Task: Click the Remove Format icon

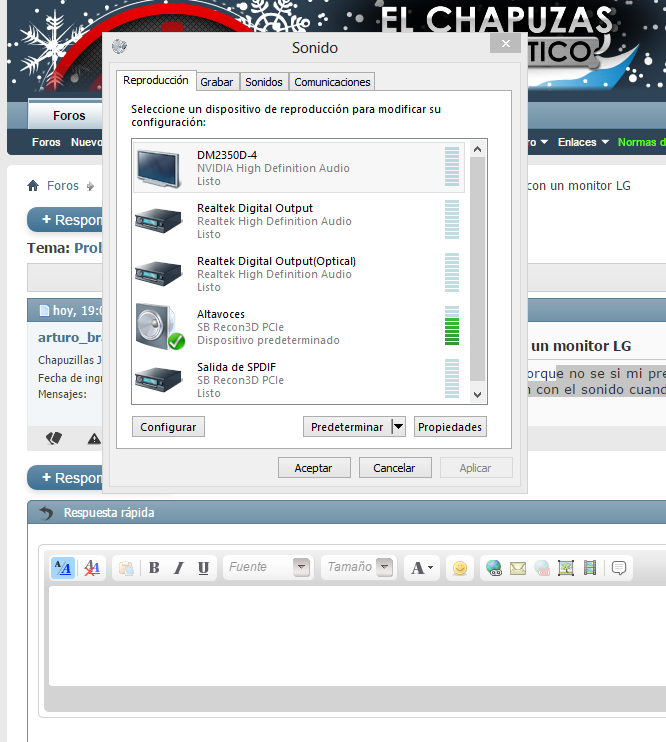Action: tap(92, 567)
